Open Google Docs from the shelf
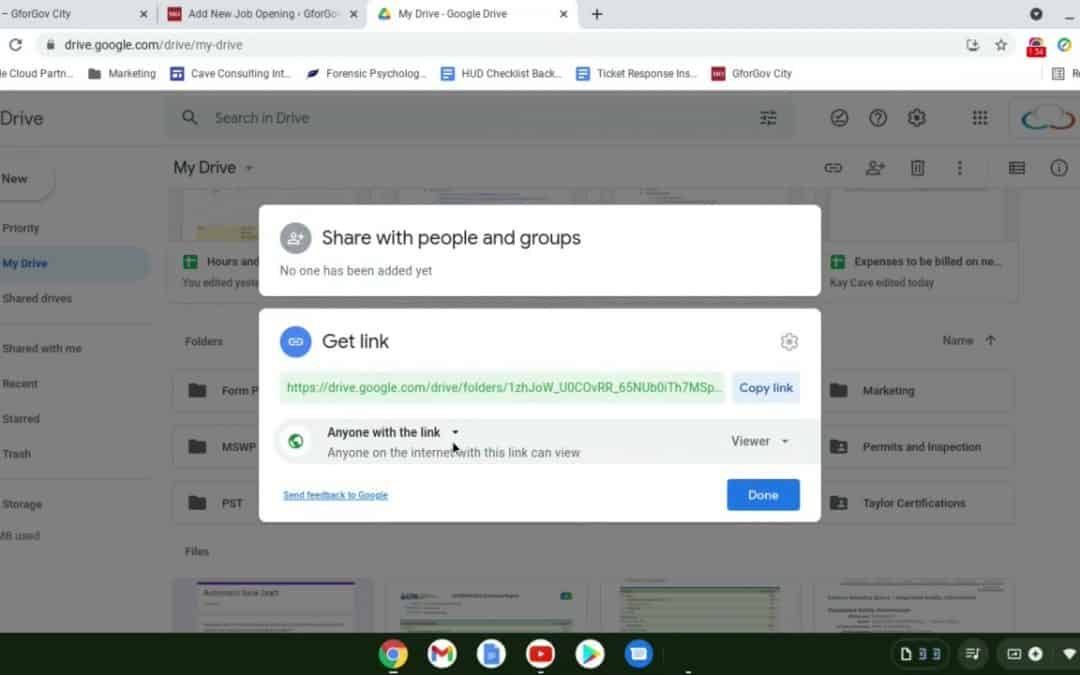Viewport: 1080px width, 675px height. click(x=491, y=654)
